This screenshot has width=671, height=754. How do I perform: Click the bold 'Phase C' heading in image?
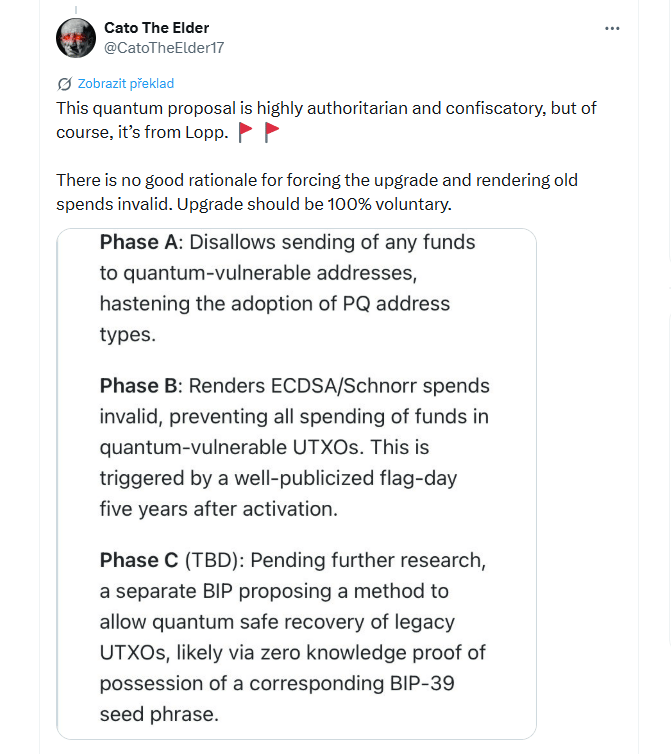tap(141, 560)
